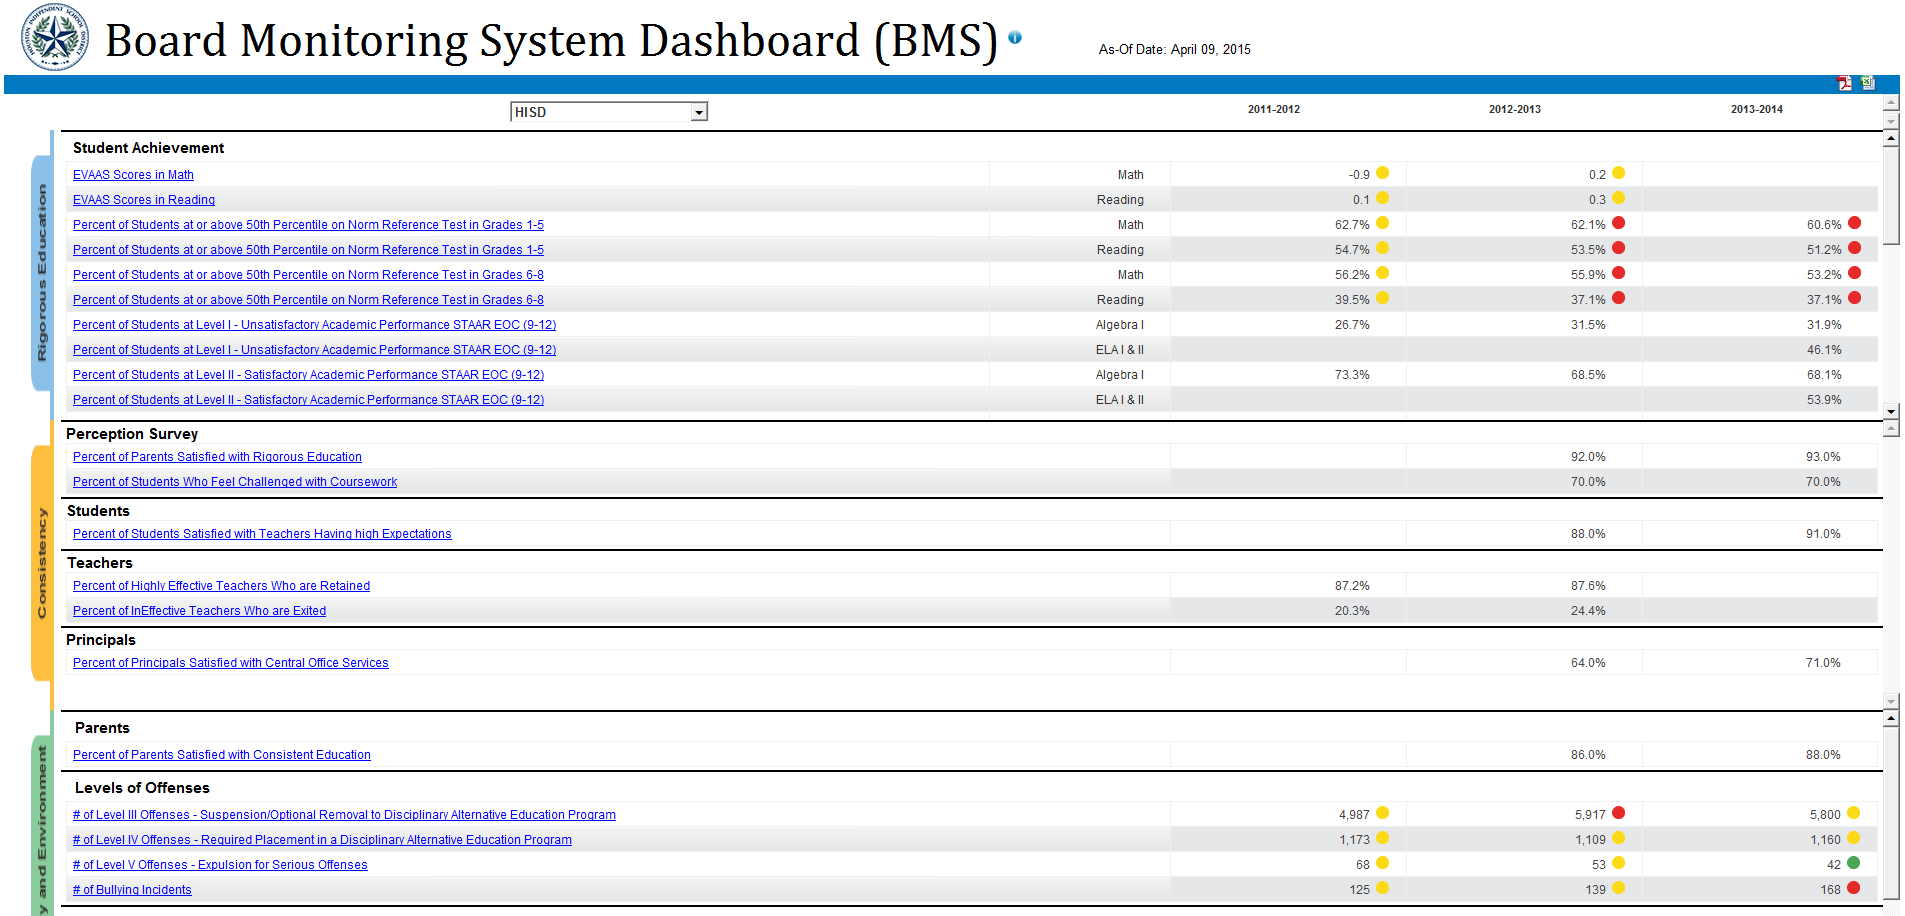Viewport: 1905px width, 916px height.
Task: Open Percent of InEffective Teachers Who are Exited
Action: pyautogui.click(x=199, y=611)
